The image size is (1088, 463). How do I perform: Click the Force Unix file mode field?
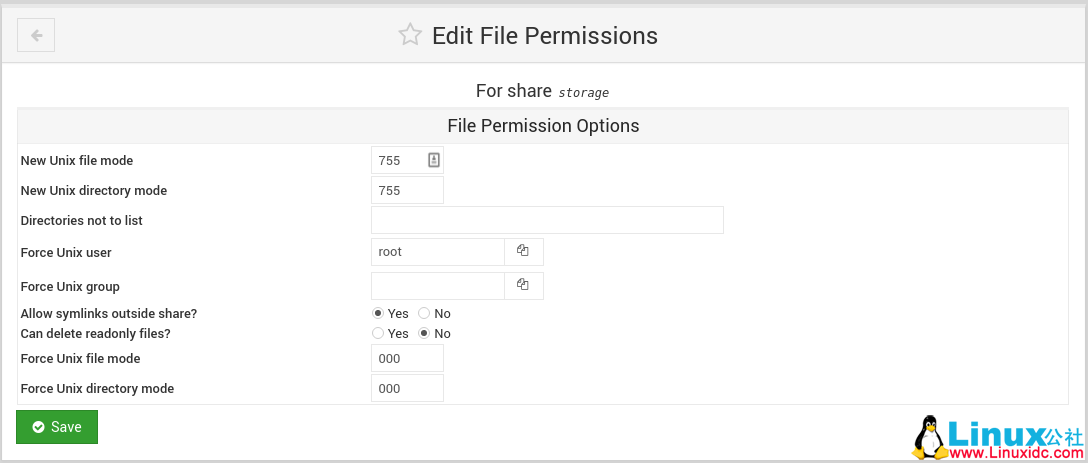(407, 359)
